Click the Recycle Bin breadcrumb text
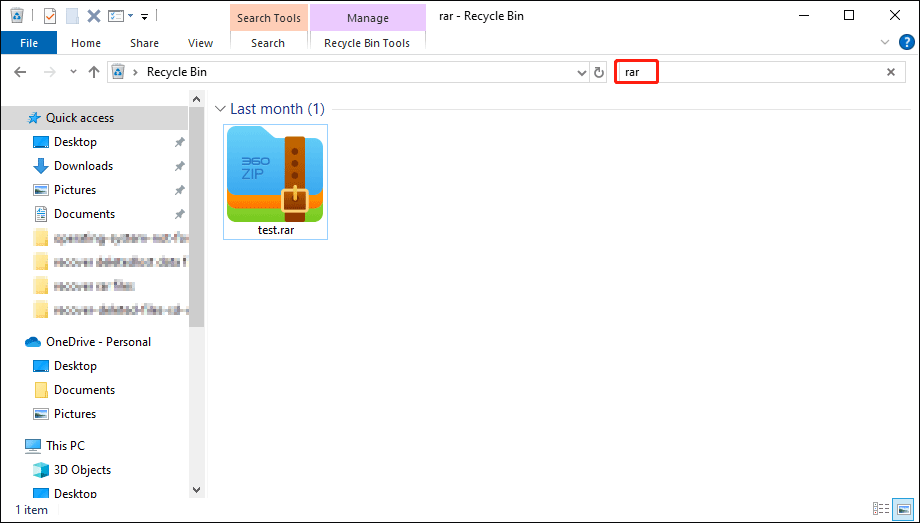Image resolution: width=920 pixels, height=523 pixels. click(177, 72)
